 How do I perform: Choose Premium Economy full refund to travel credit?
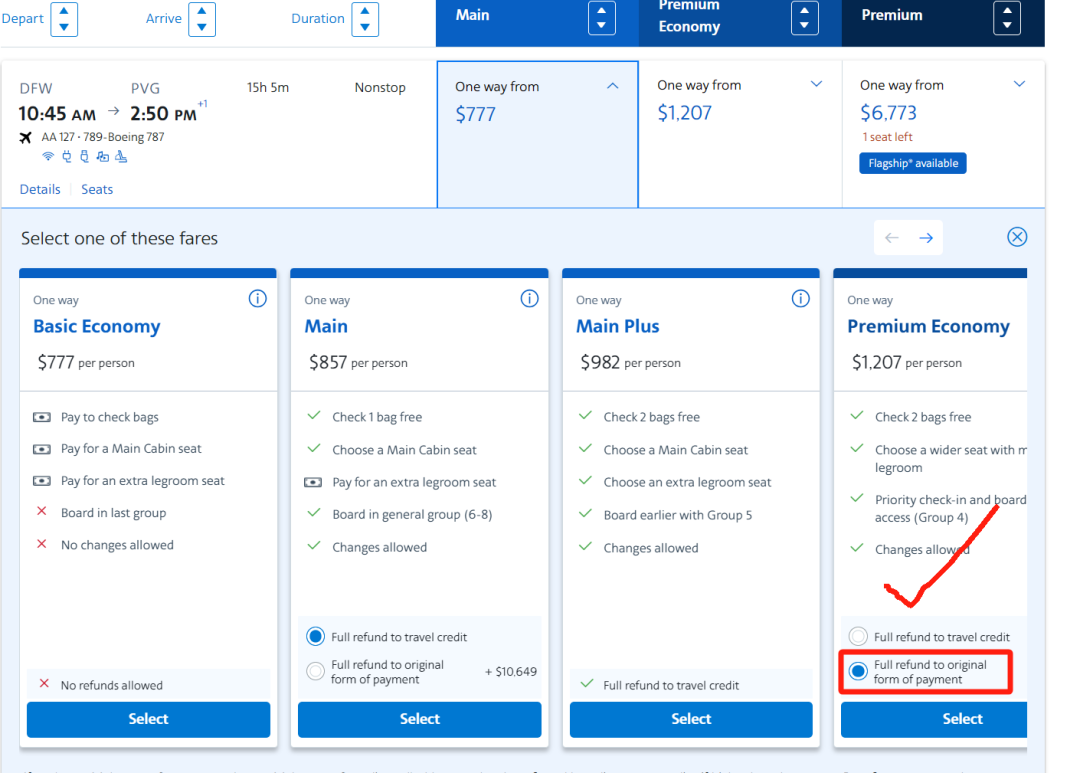[858, 637]
